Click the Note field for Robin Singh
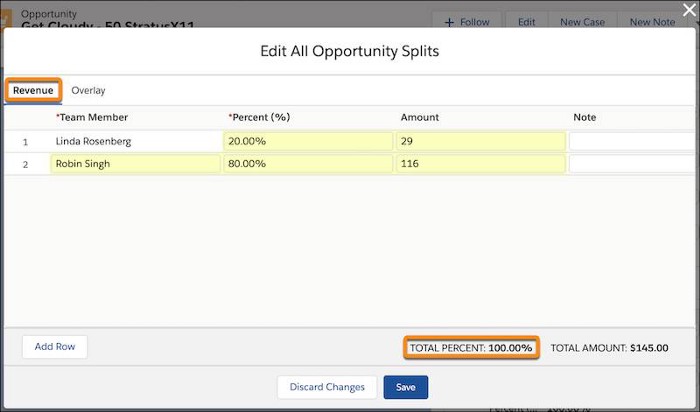Screen dimensions: 700x412 click(634, 163)
